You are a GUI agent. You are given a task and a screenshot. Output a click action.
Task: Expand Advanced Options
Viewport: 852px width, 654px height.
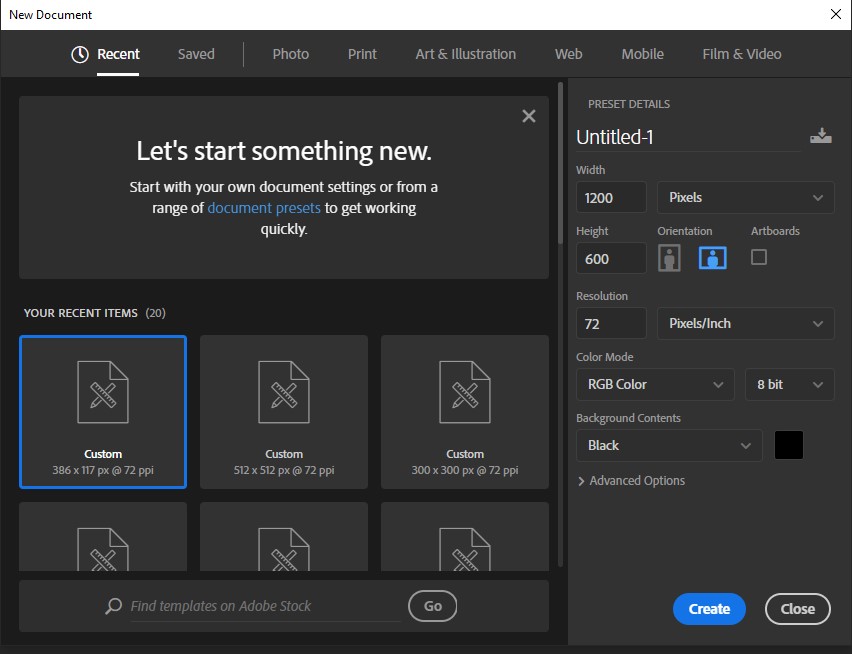tap(631, 481)
